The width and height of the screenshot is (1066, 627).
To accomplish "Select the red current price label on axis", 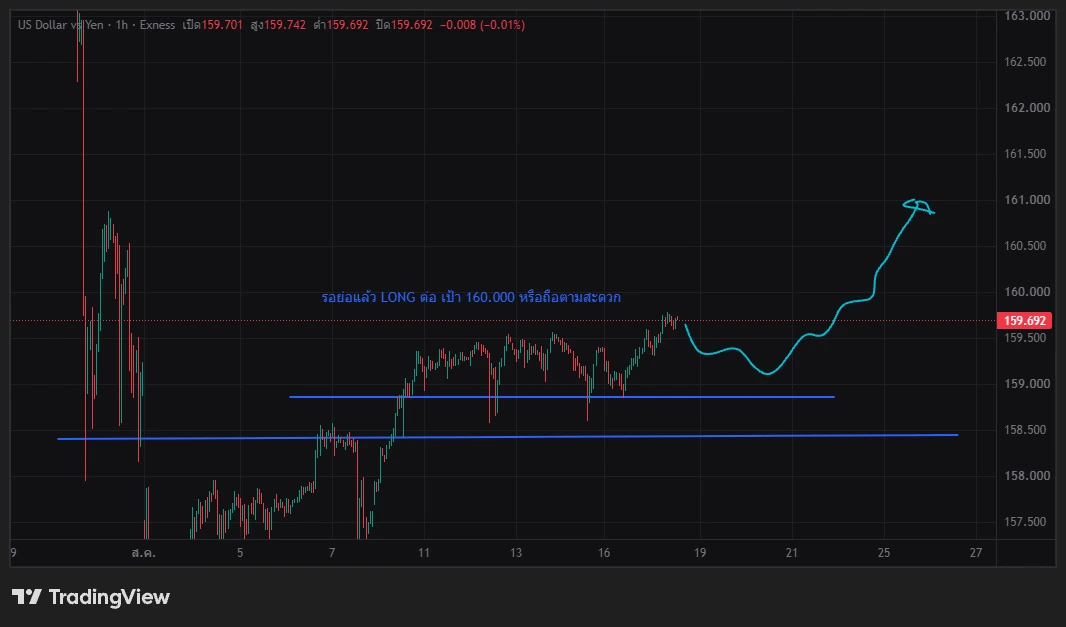I will click(x=1024, y=320).
